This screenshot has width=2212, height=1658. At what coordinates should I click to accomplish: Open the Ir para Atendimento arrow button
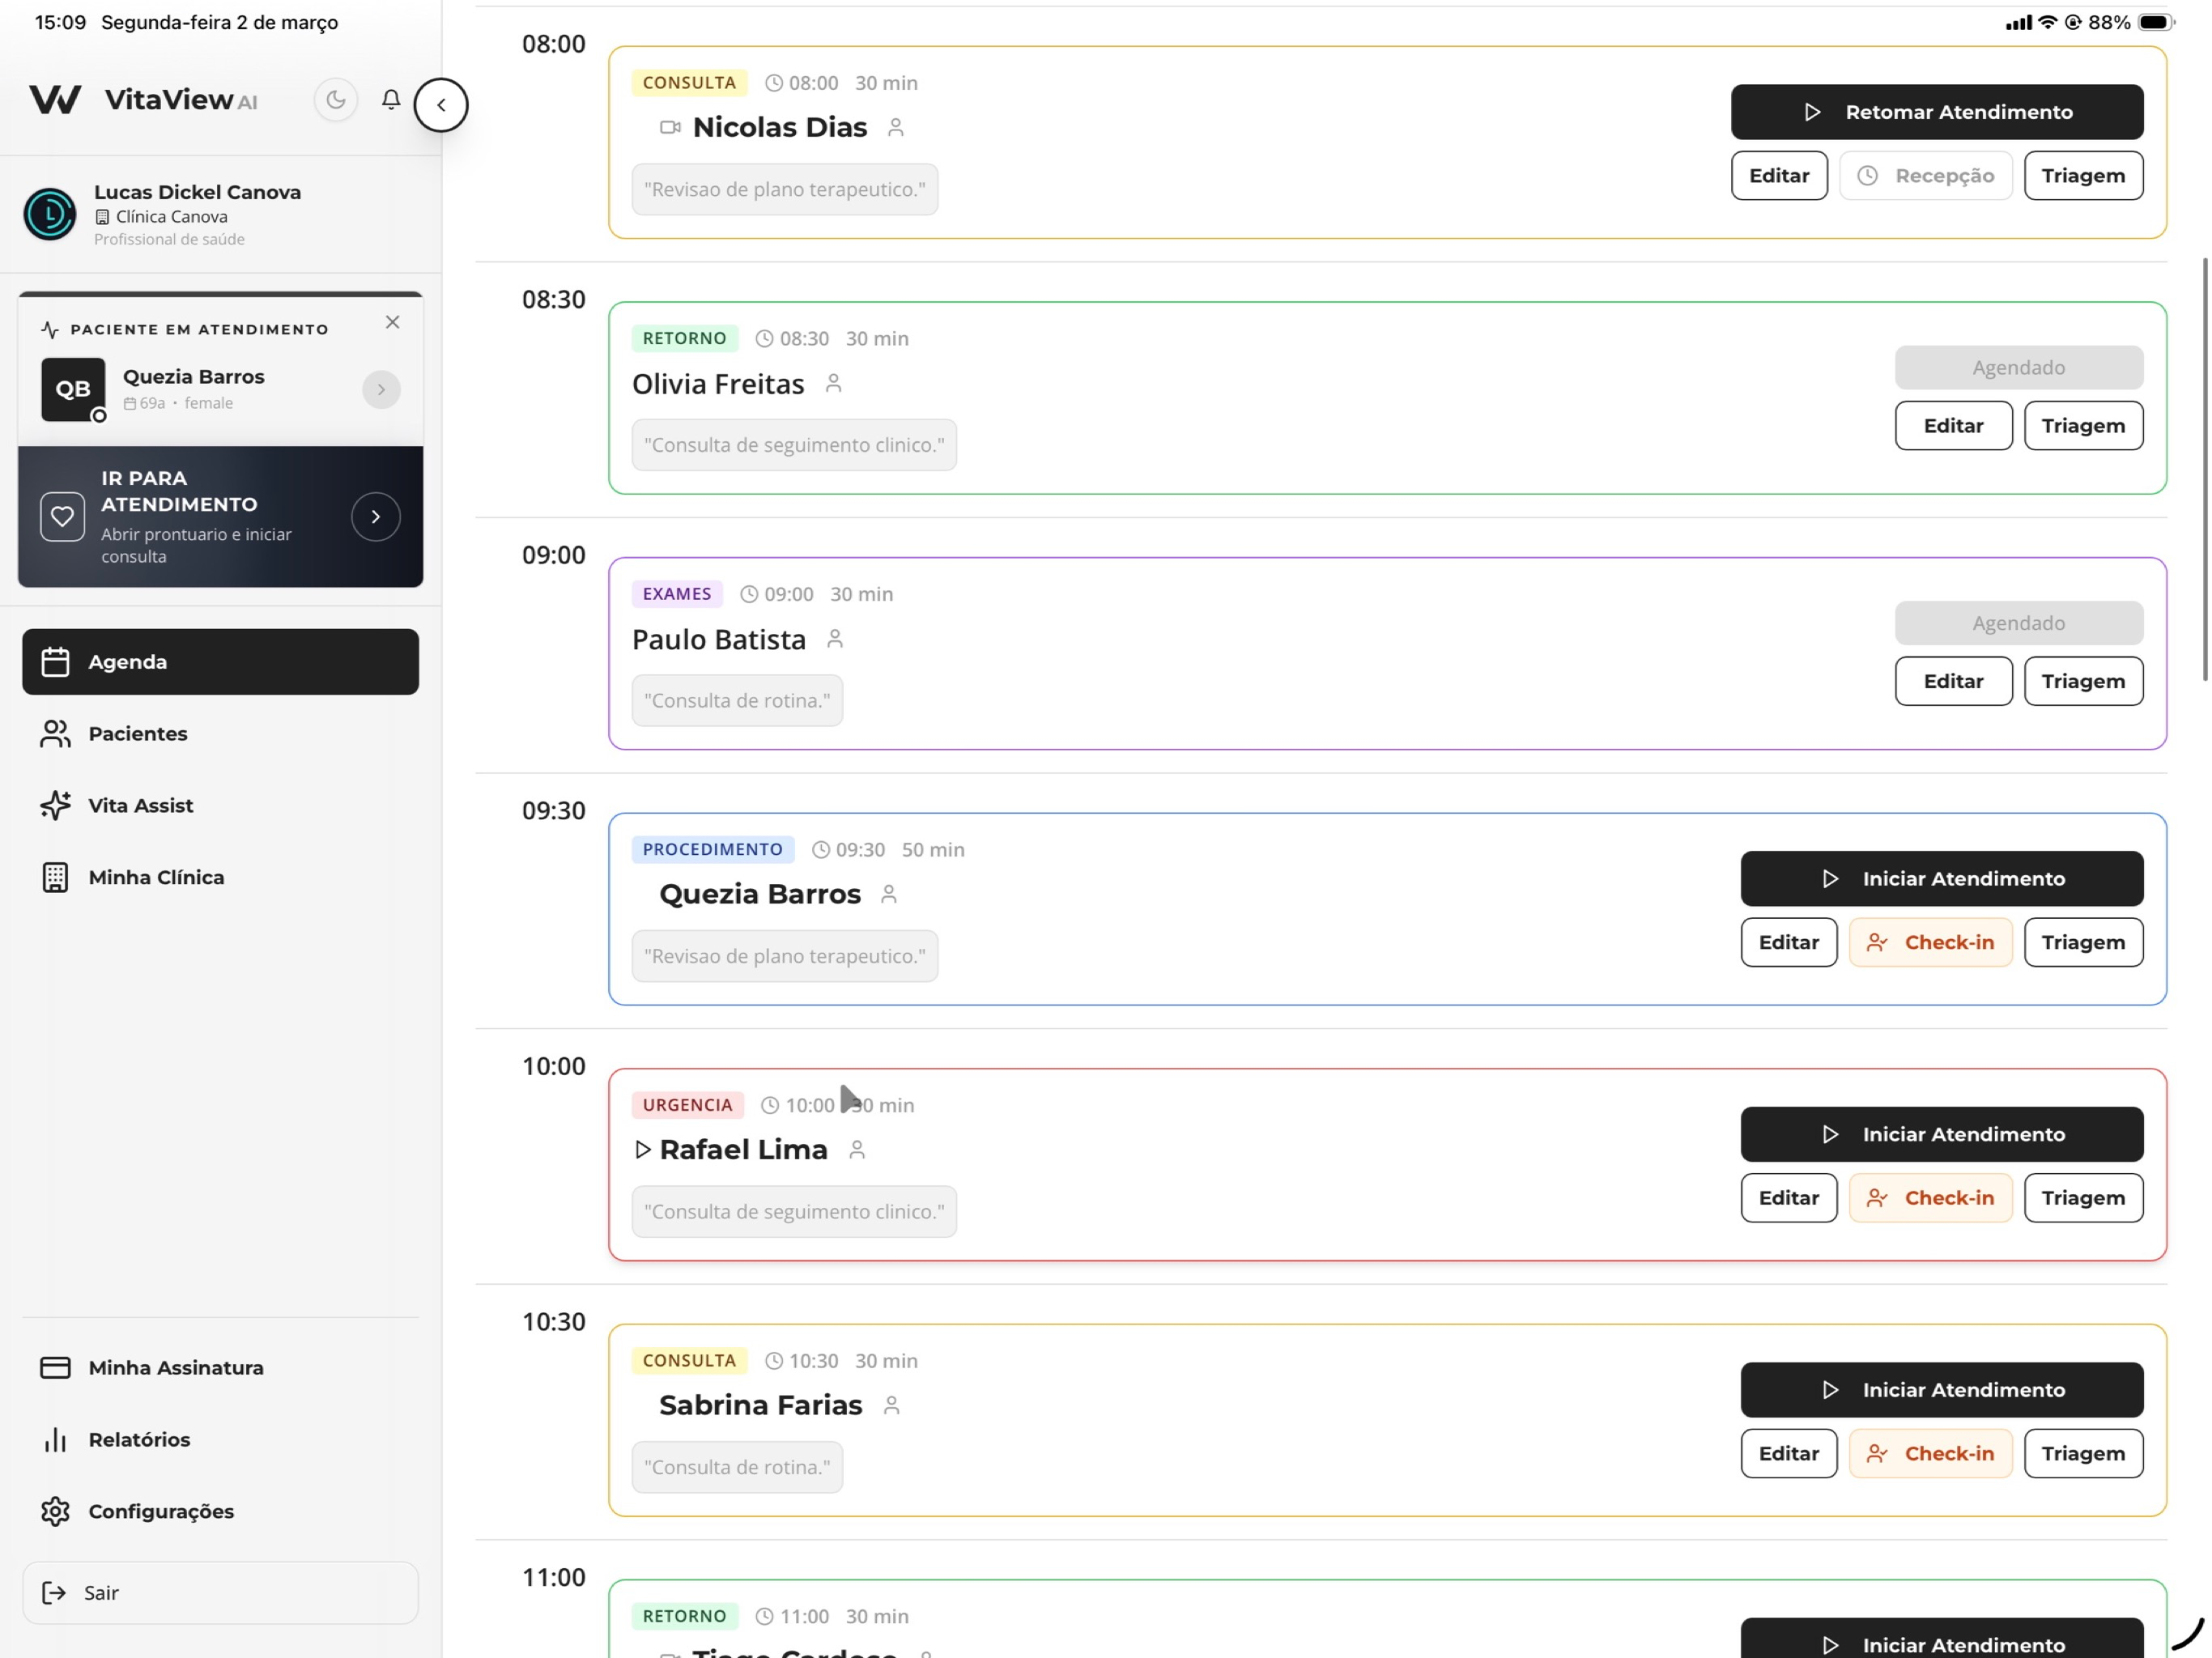[376, 517]
